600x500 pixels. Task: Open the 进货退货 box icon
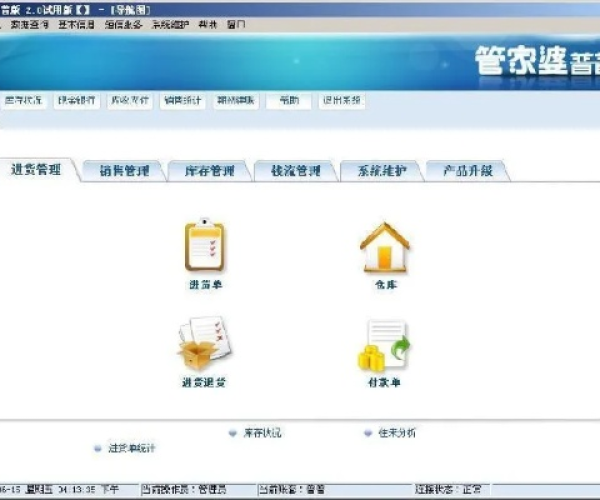pos(205,343)
